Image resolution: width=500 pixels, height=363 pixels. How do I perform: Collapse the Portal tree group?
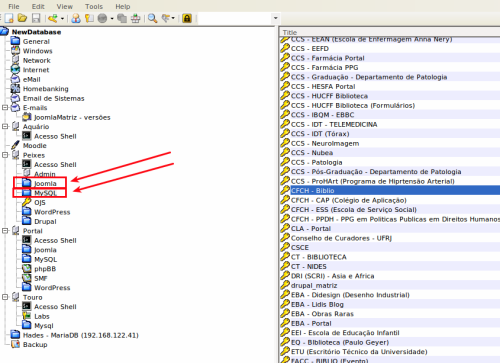click(5, 231)
